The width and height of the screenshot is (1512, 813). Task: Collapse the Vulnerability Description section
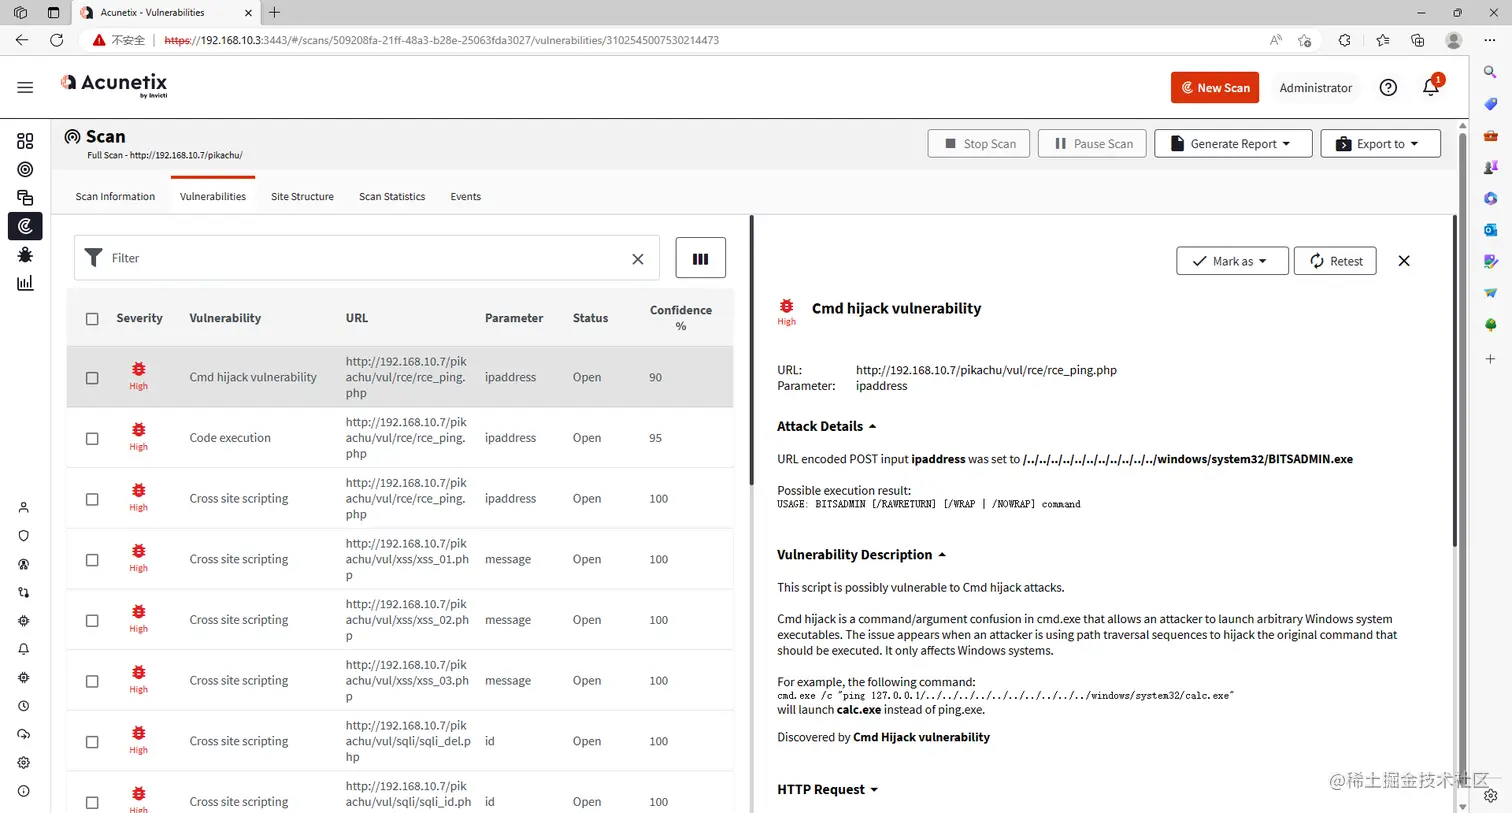click(x=861, y=555)
